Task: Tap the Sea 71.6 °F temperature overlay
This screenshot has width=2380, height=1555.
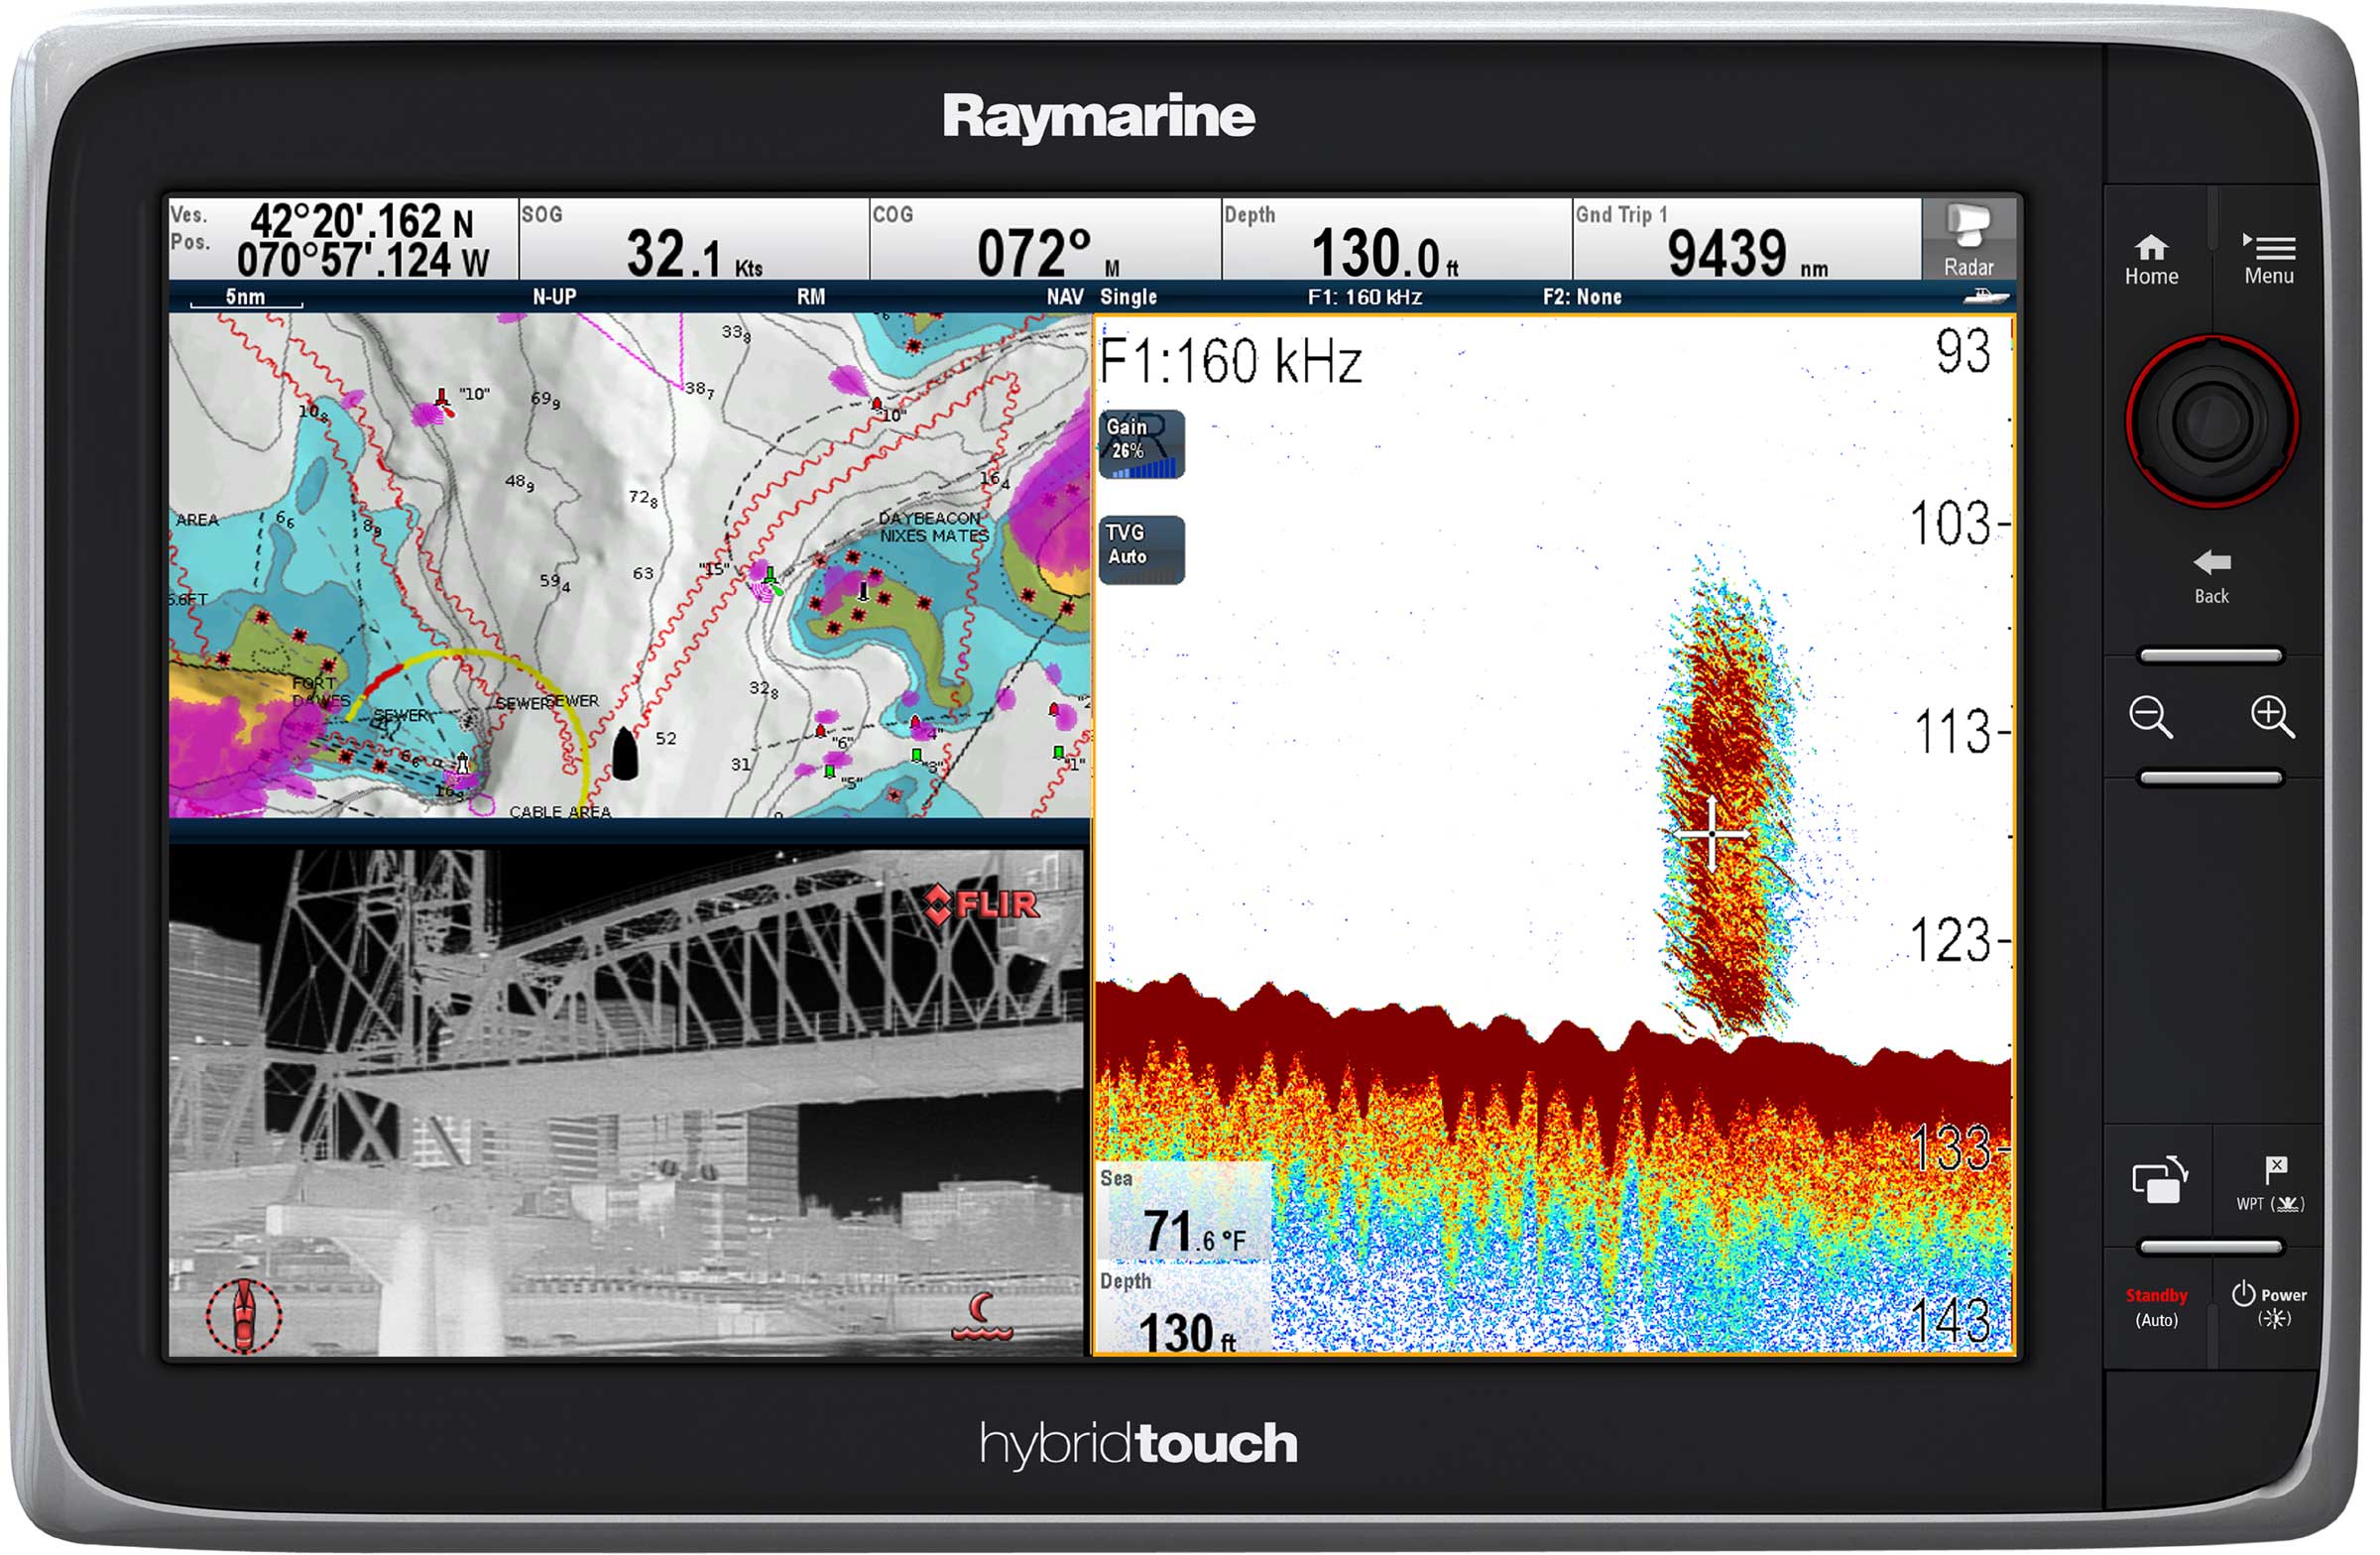Action: click(x=1185, y=1211)
